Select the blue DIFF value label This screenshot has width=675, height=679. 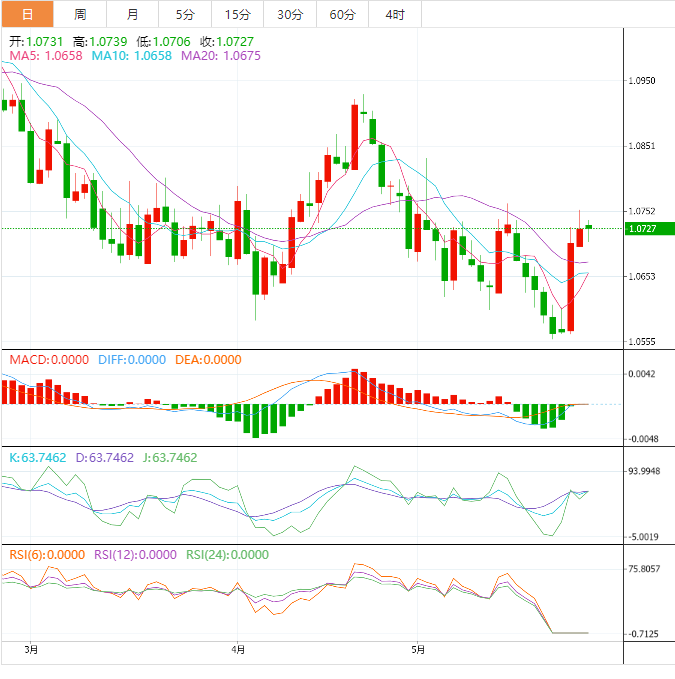(132, 360)
